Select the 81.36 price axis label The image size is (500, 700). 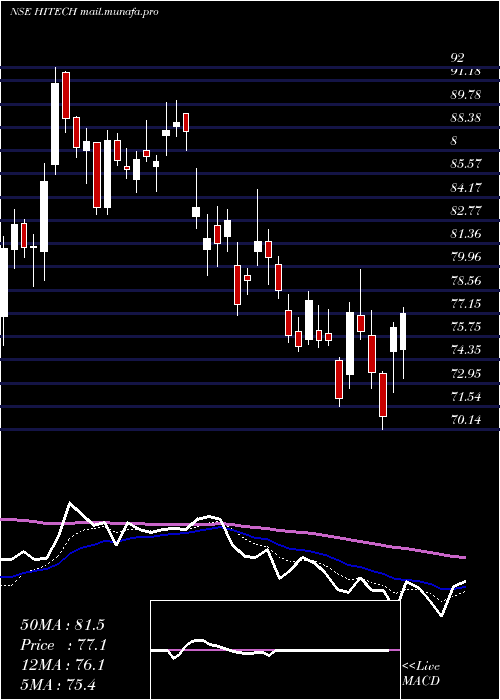click(x=466, y=233)
